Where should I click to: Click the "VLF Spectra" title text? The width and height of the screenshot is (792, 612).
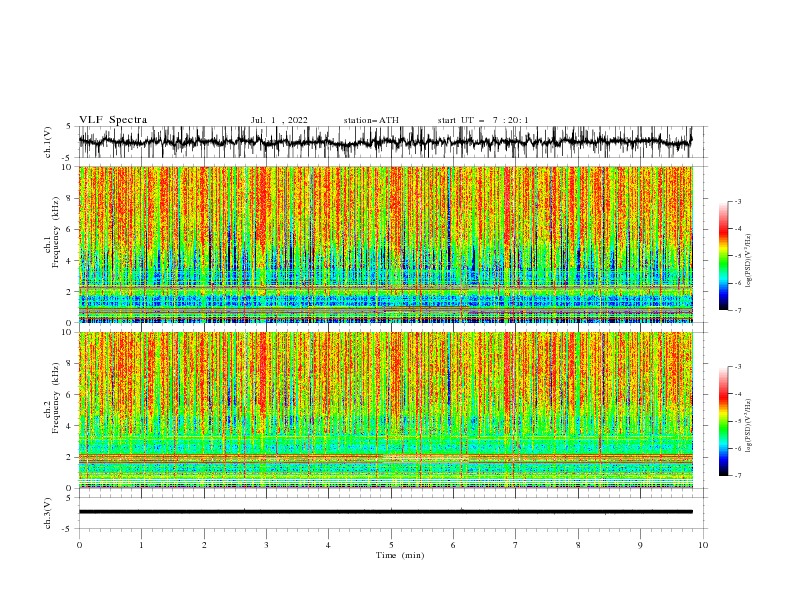click(113, 120)
